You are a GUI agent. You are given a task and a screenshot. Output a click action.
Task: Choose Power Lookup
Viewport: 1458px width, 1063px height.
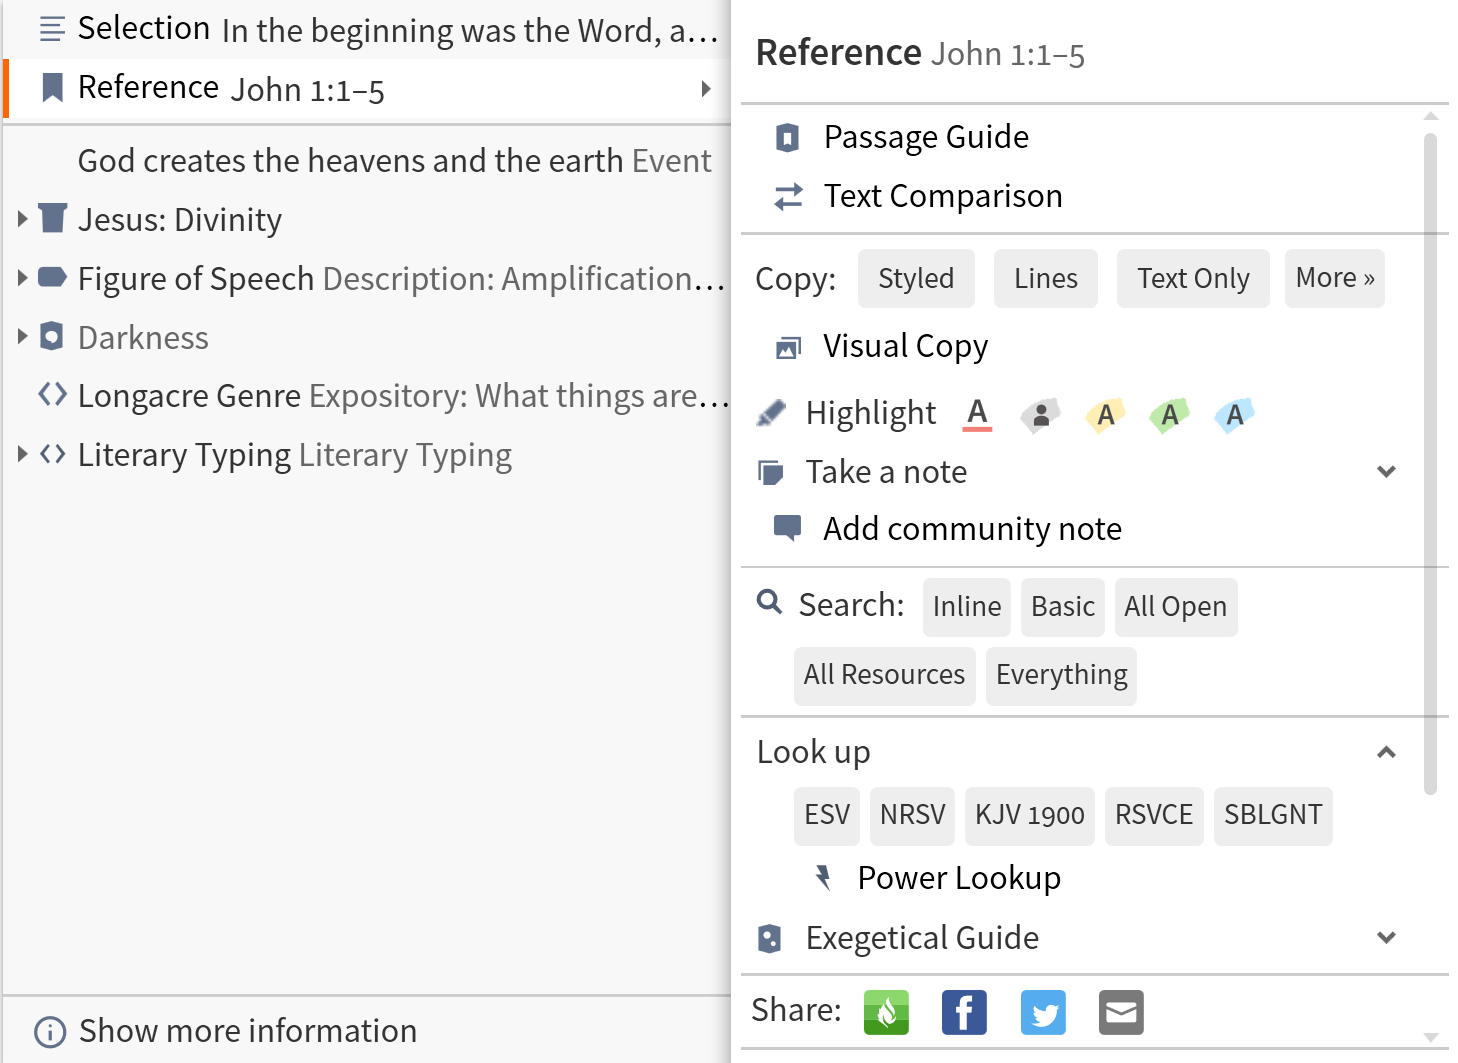959,878
